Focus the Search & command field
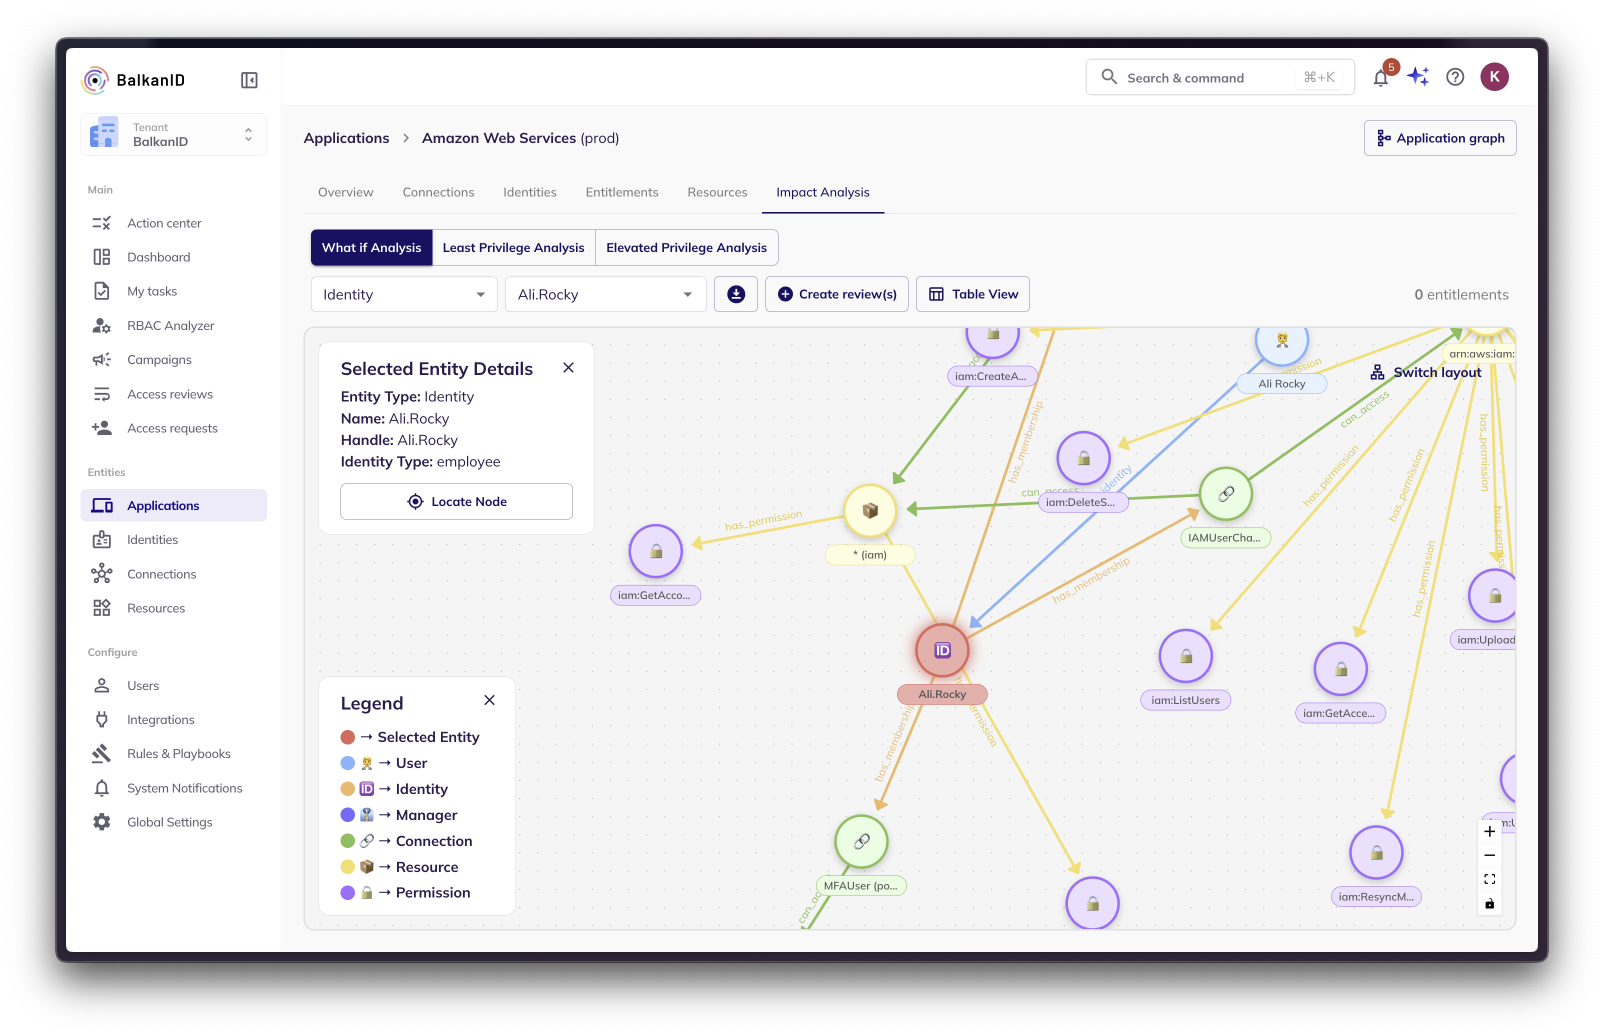1604x1036 pixels. (x=1220, y=77)
